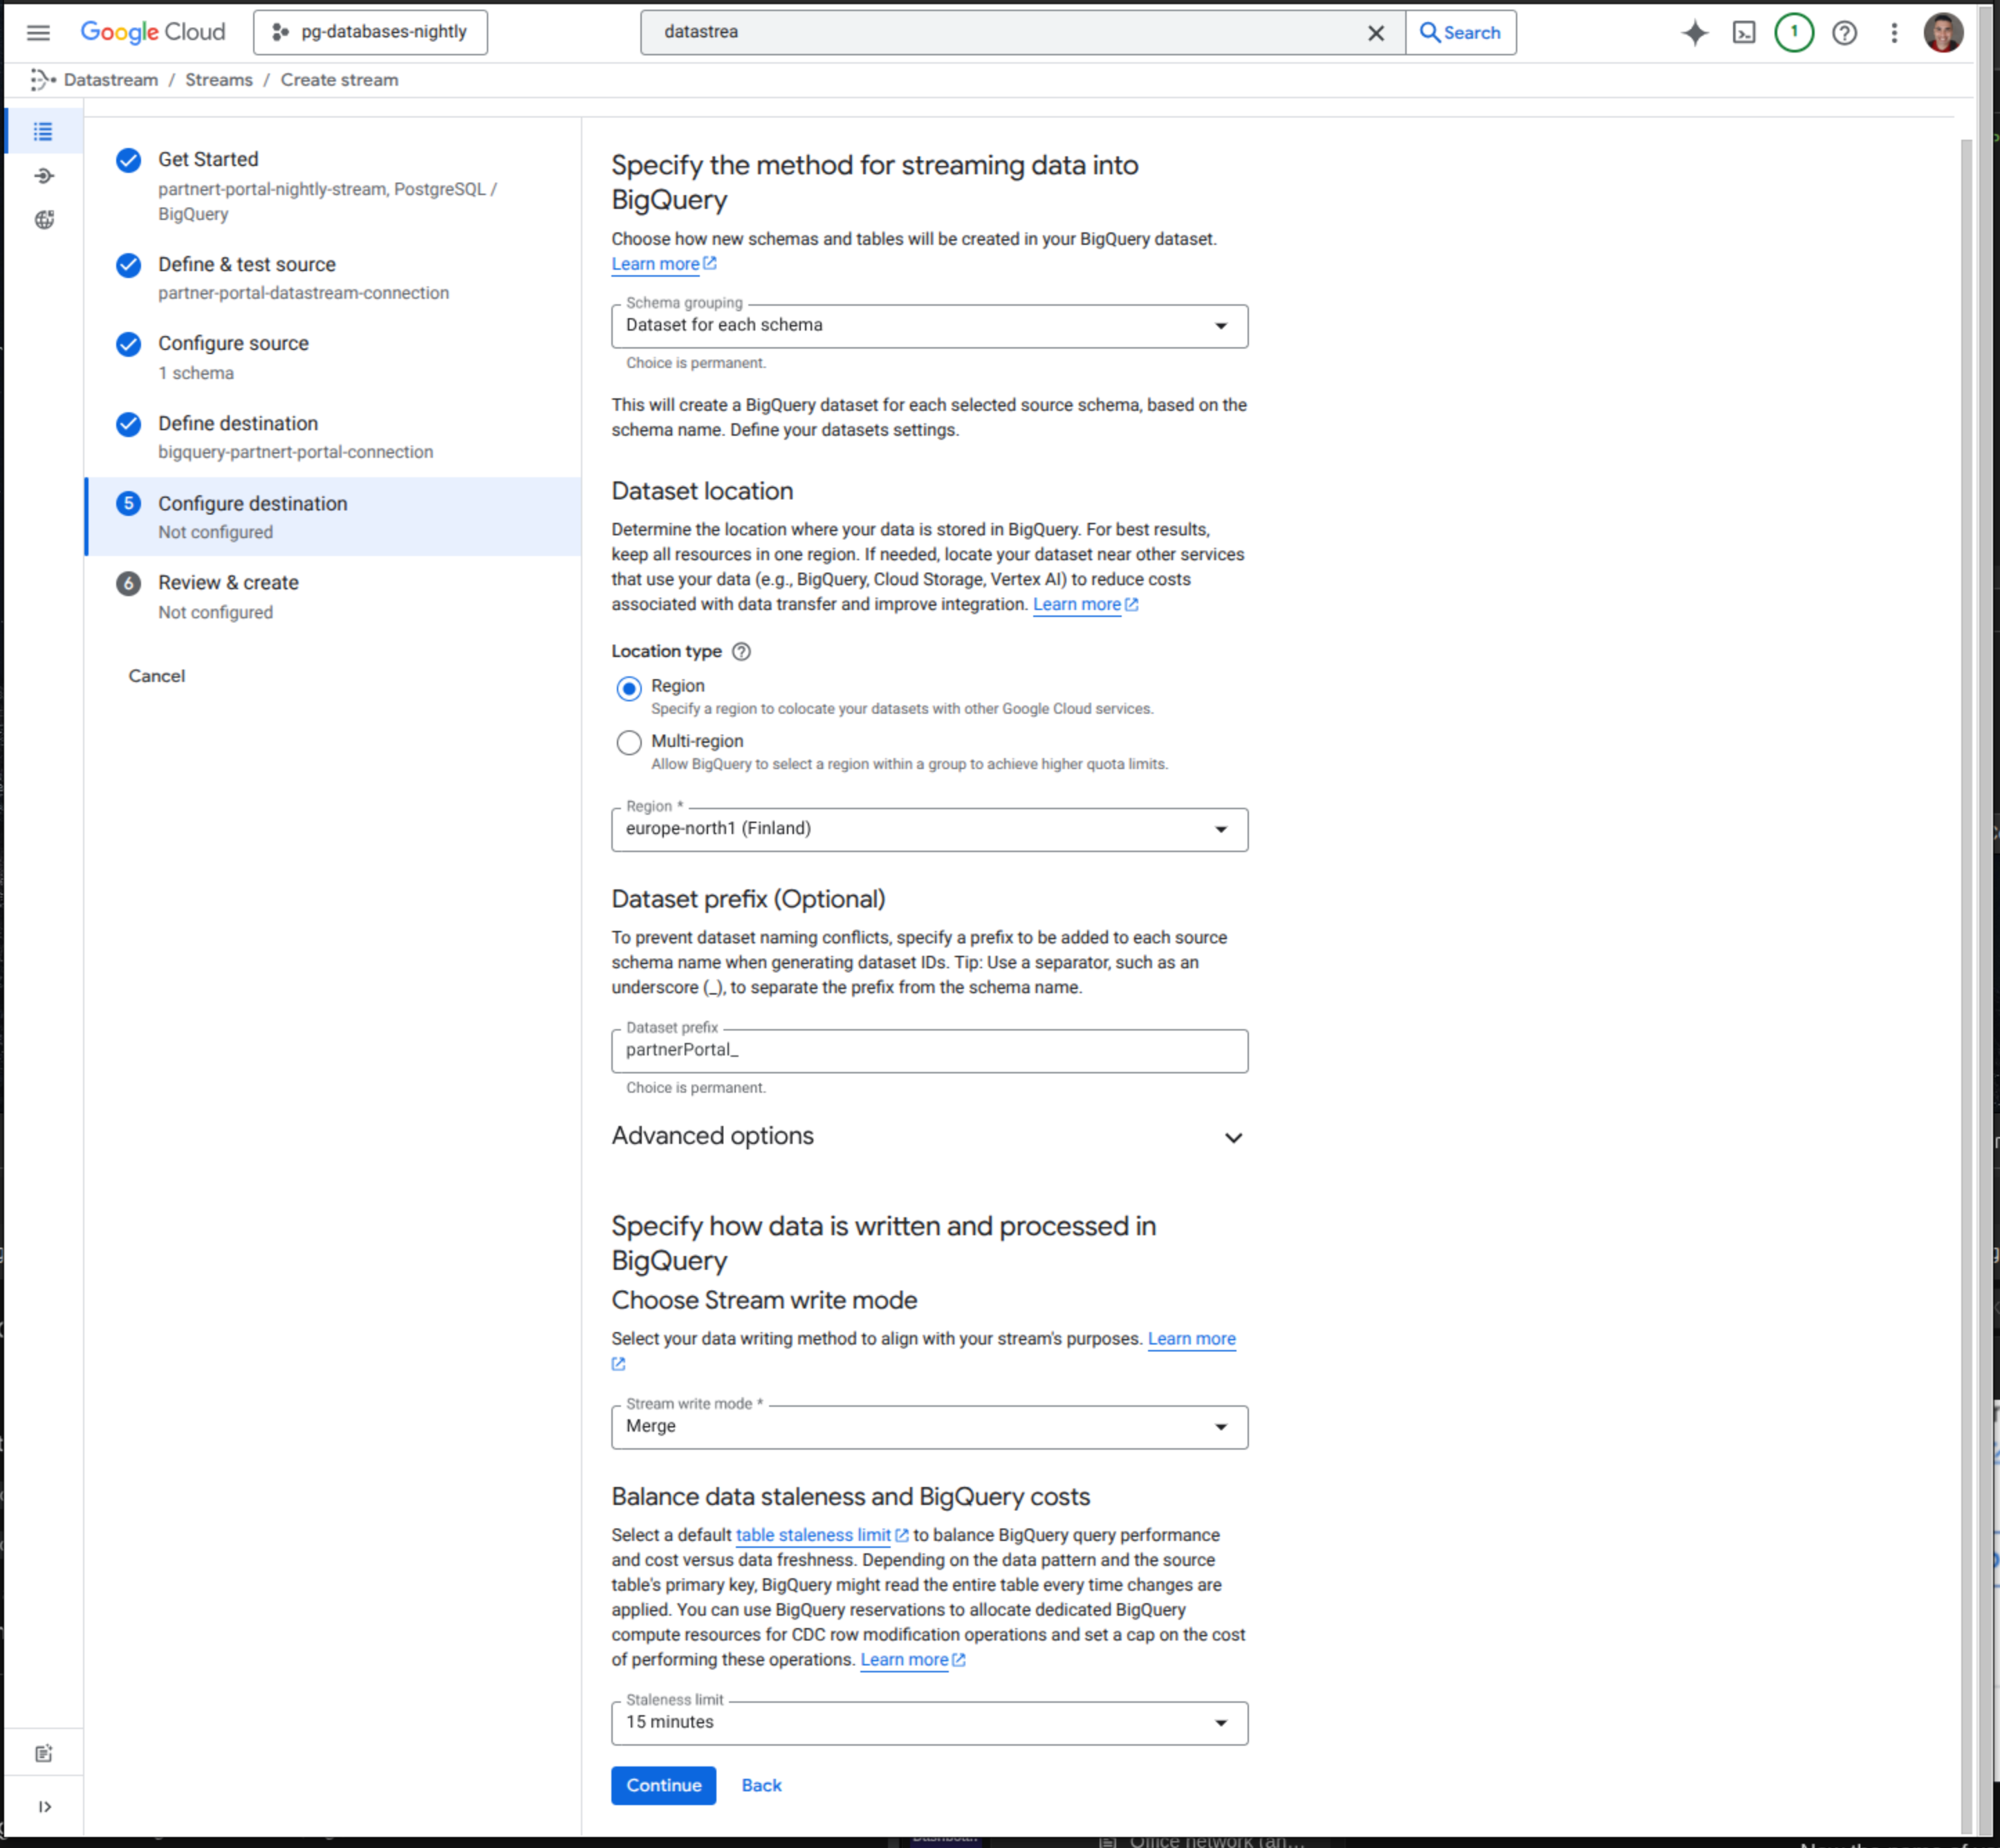Open Learn more link in staleness section
This screenshot has width=2000, height=1848.
[912, 1660]
